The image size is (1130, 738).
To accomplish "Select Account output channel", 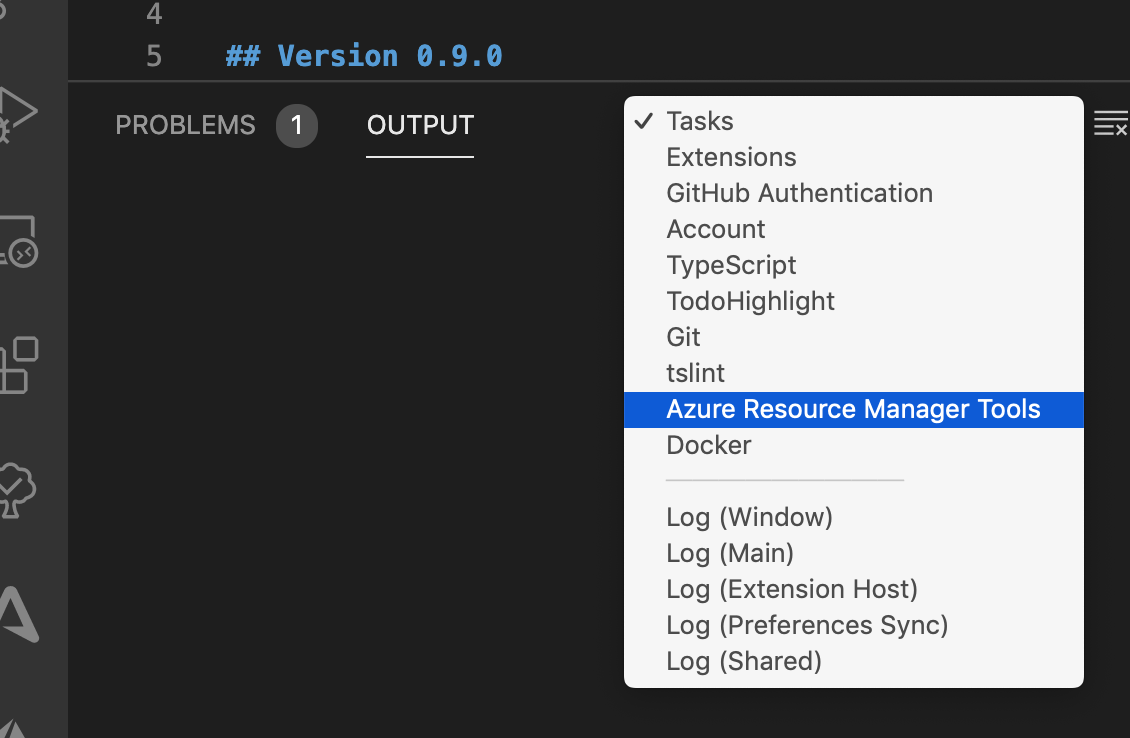I will [853, 229].
